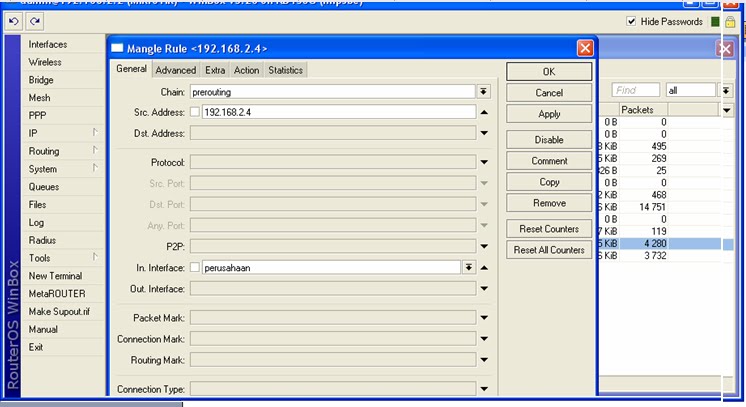Open Log in the sidebar menu
This screenshot has width=746, height=407.
point(63,222)
